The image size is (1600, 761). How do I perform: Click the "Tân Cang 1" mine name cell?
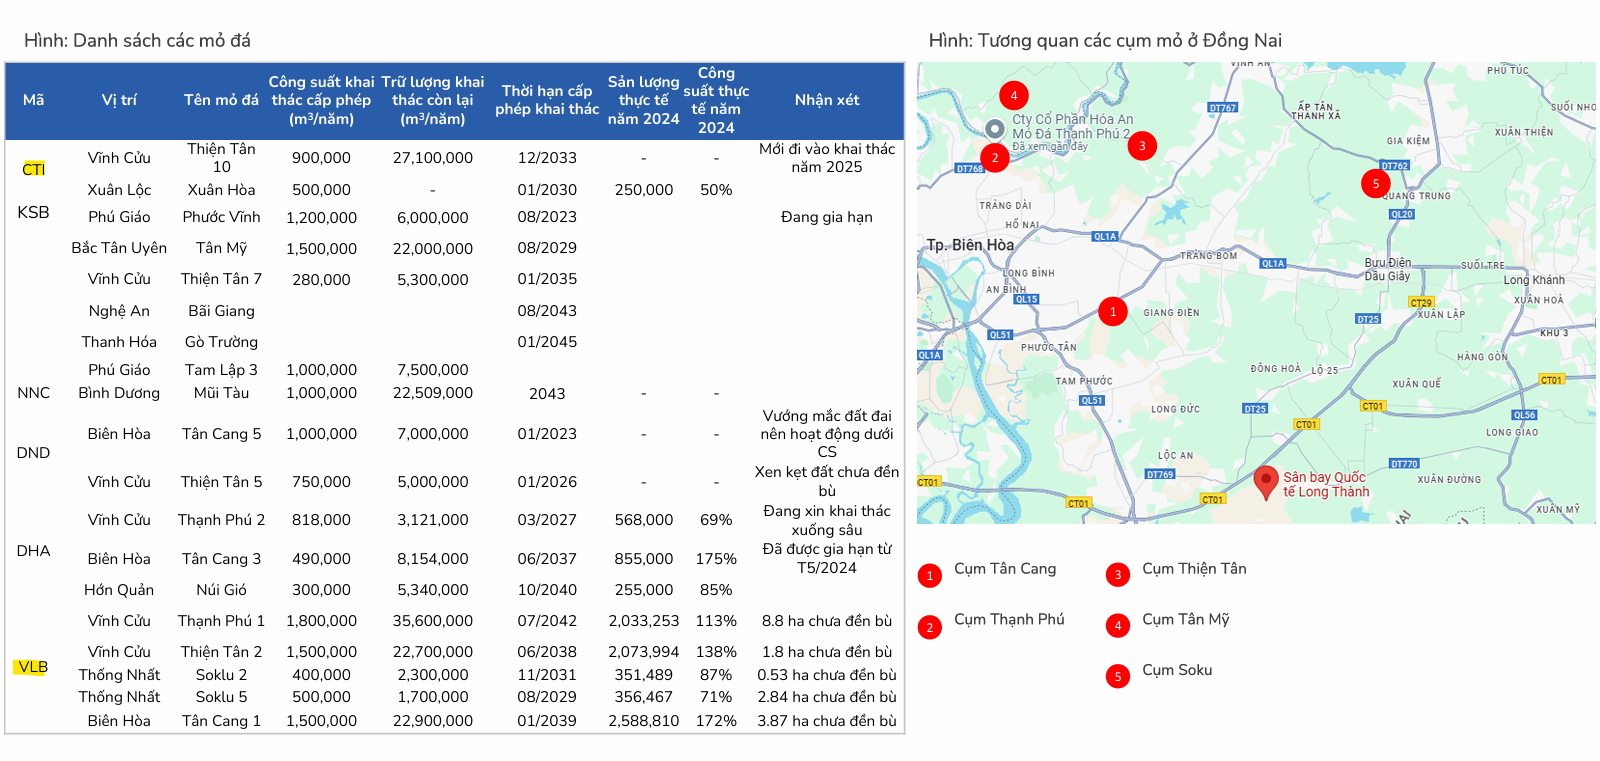221,721
